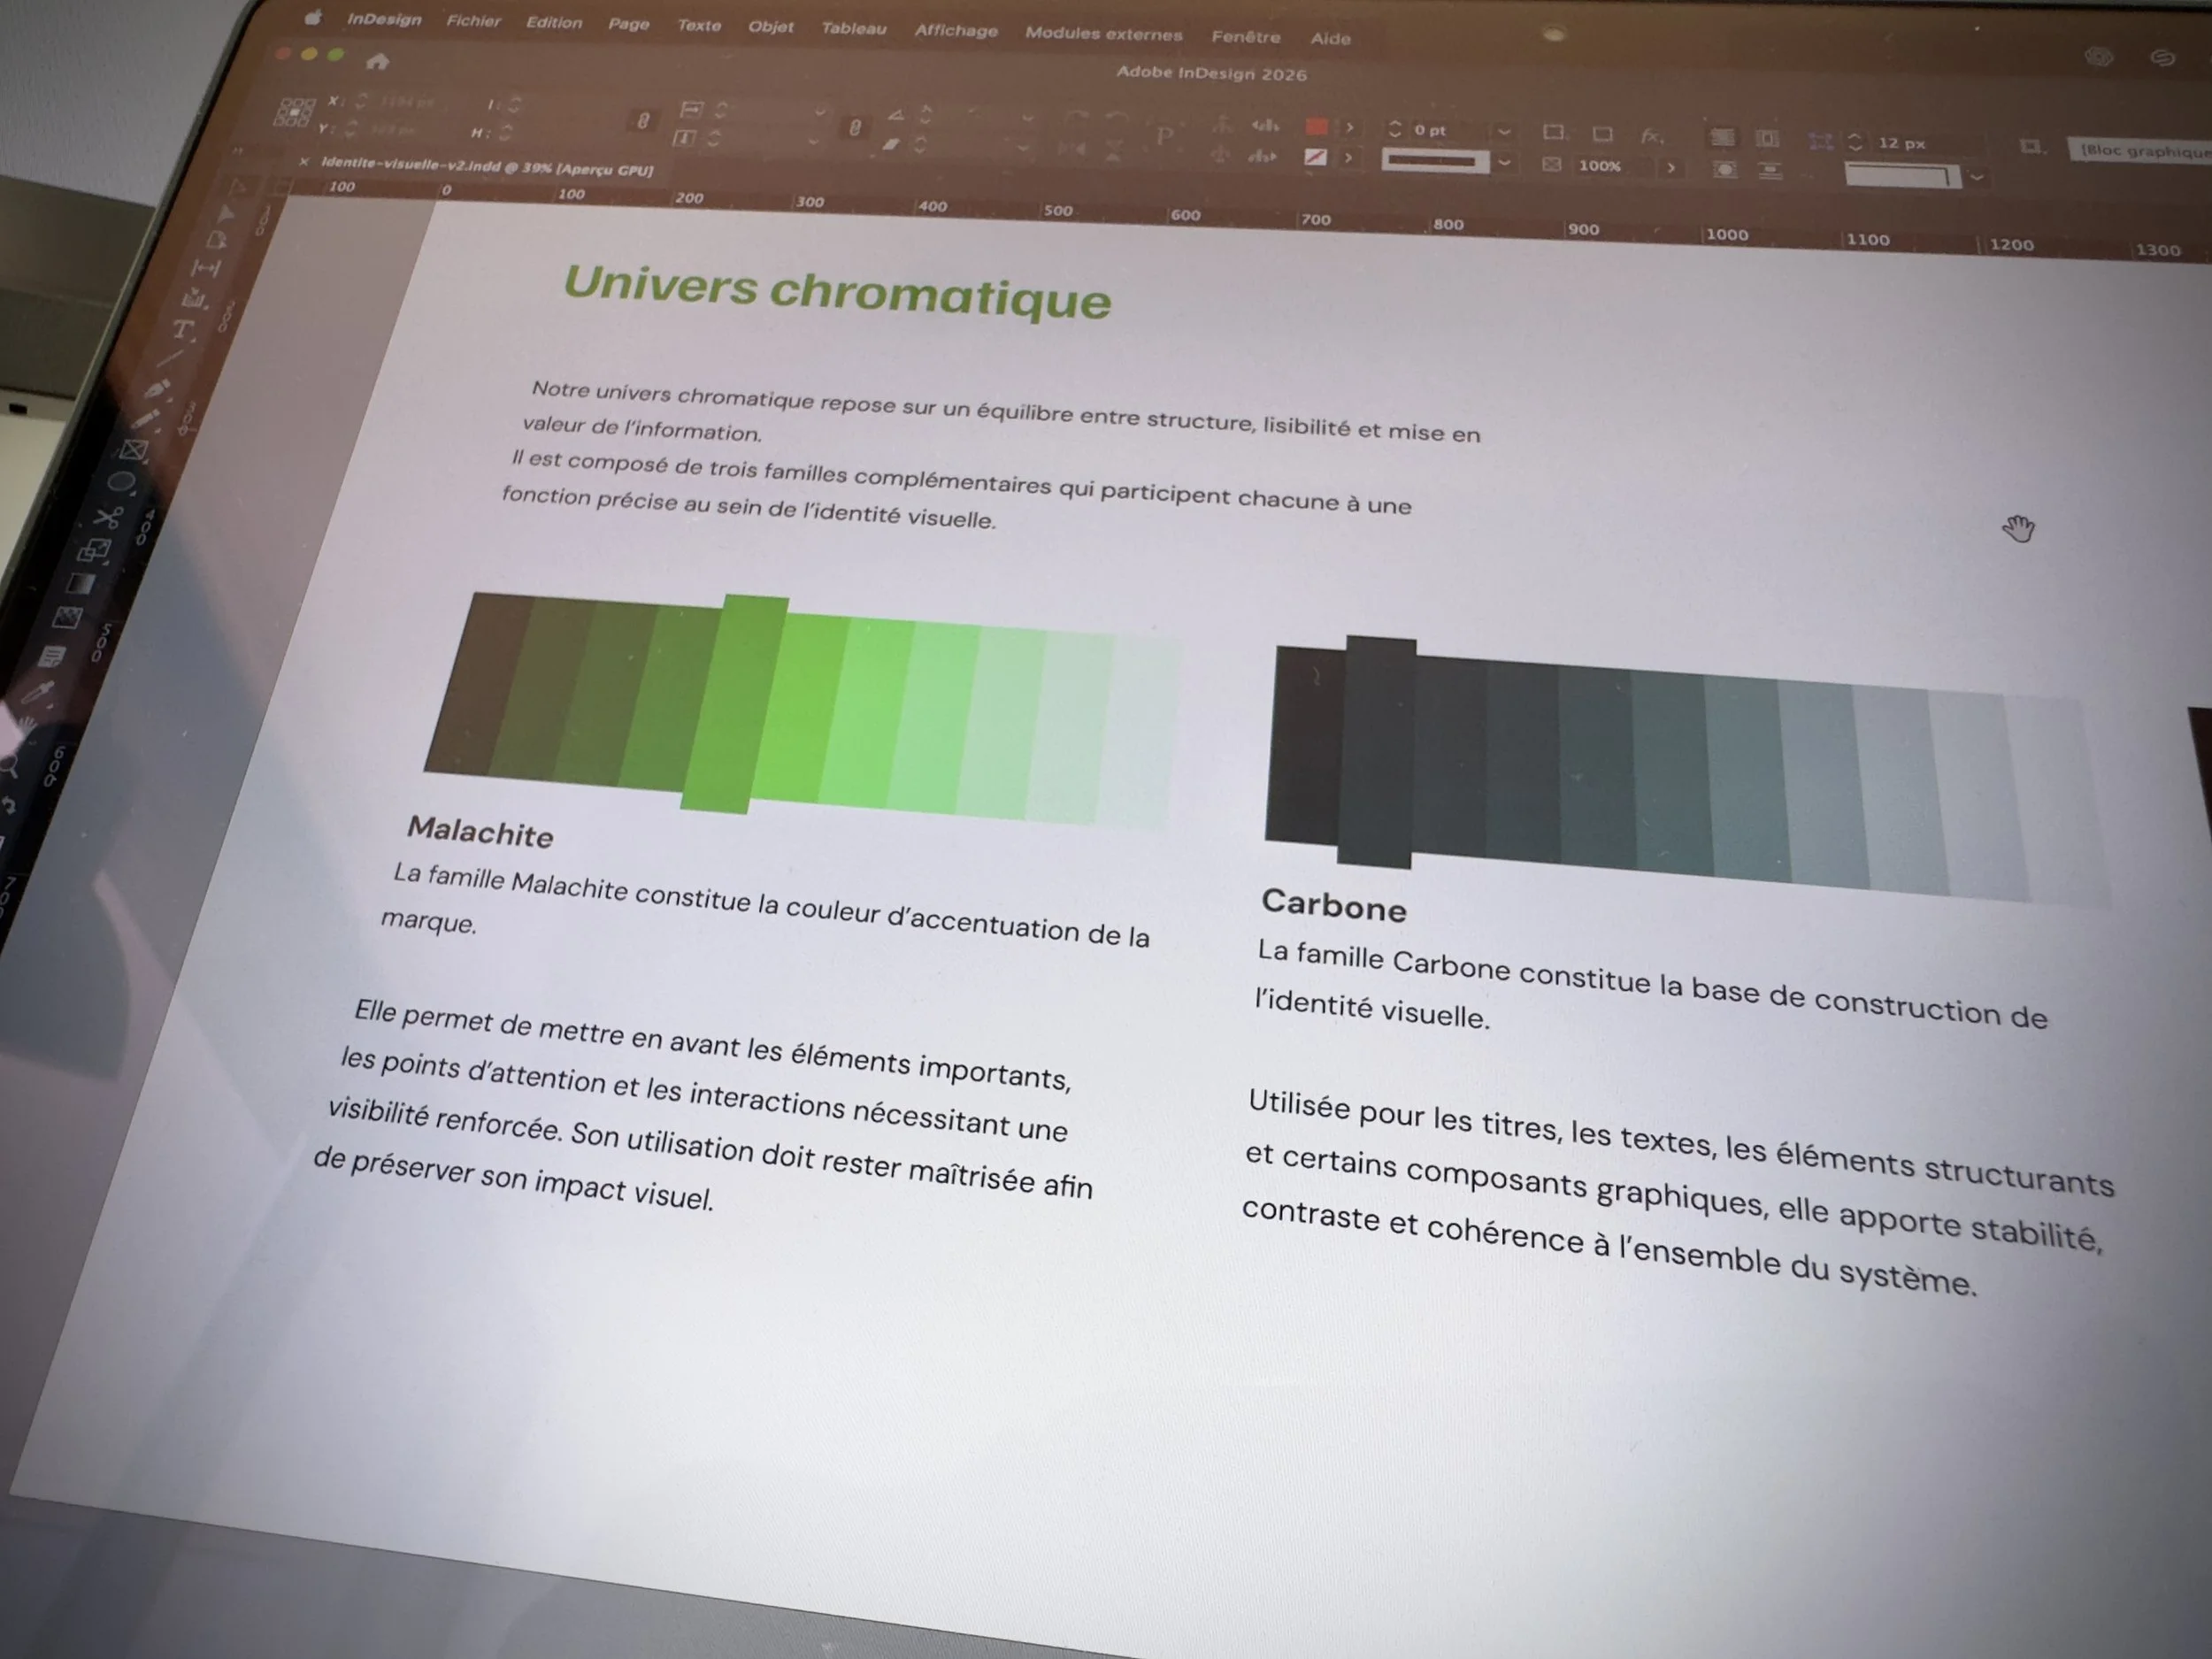
Task: Open the InDesign application menu
Action: click(384, 19)
